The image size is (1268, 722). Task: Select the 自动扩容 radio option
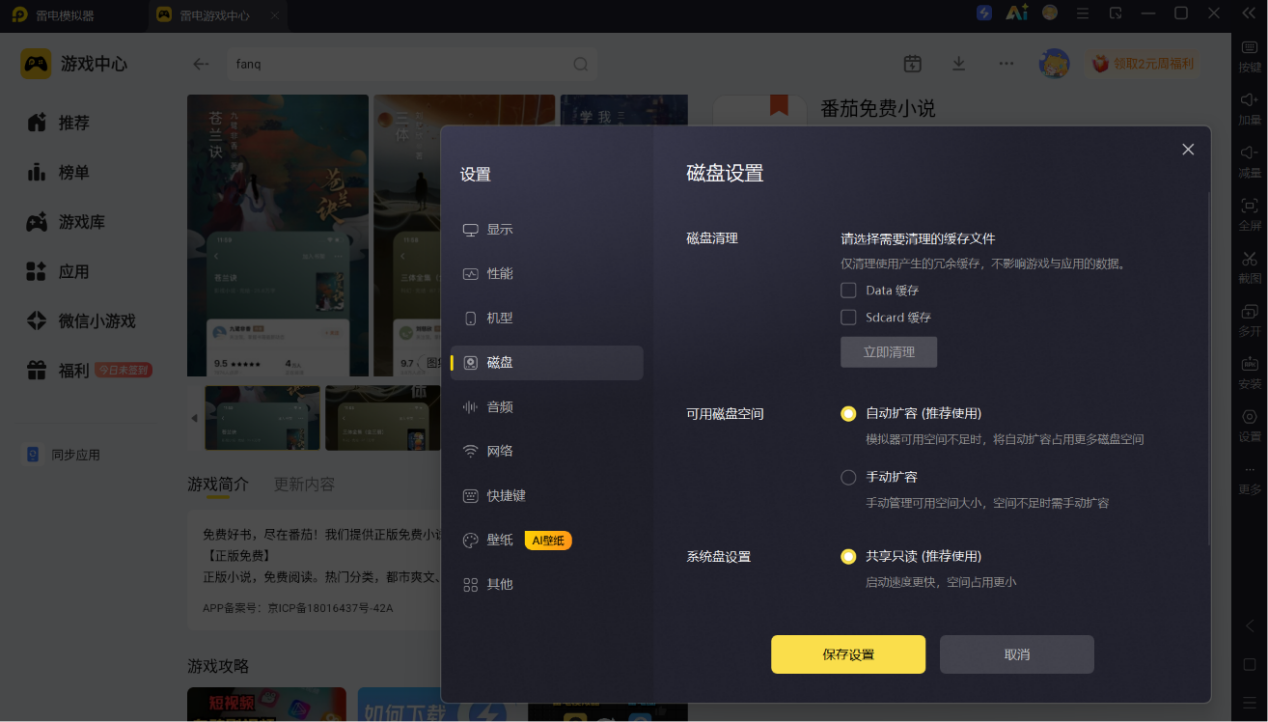849,413
